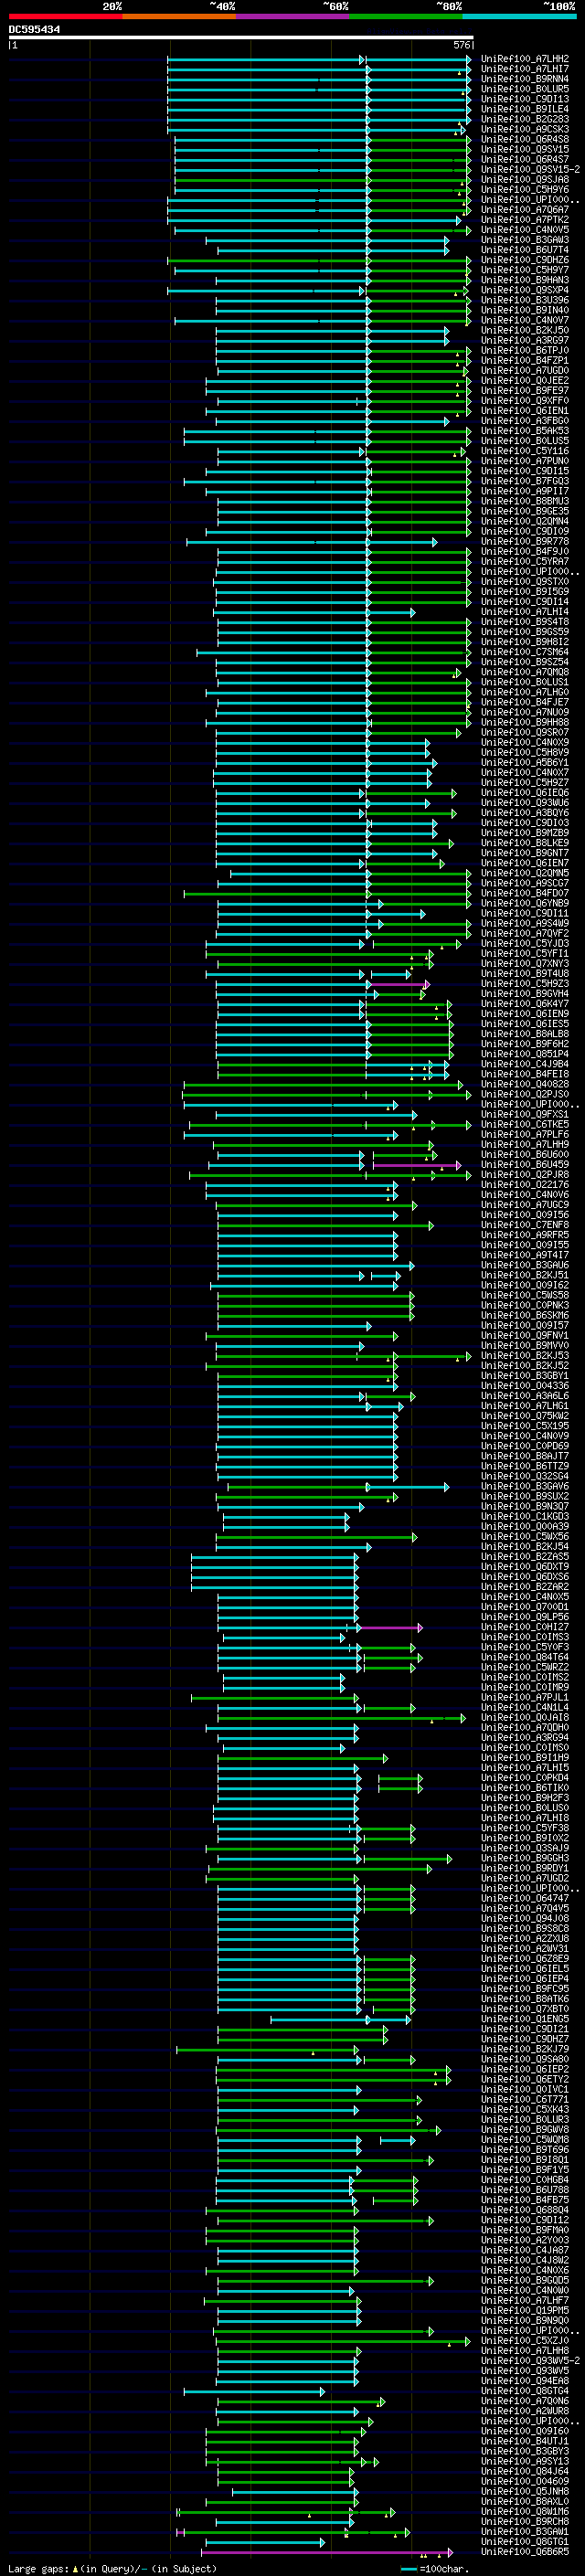Viewport: 585px width, 2576px height.
Task: Select the UniRef100_A7PTK2 label
Action: pos(525,220)
